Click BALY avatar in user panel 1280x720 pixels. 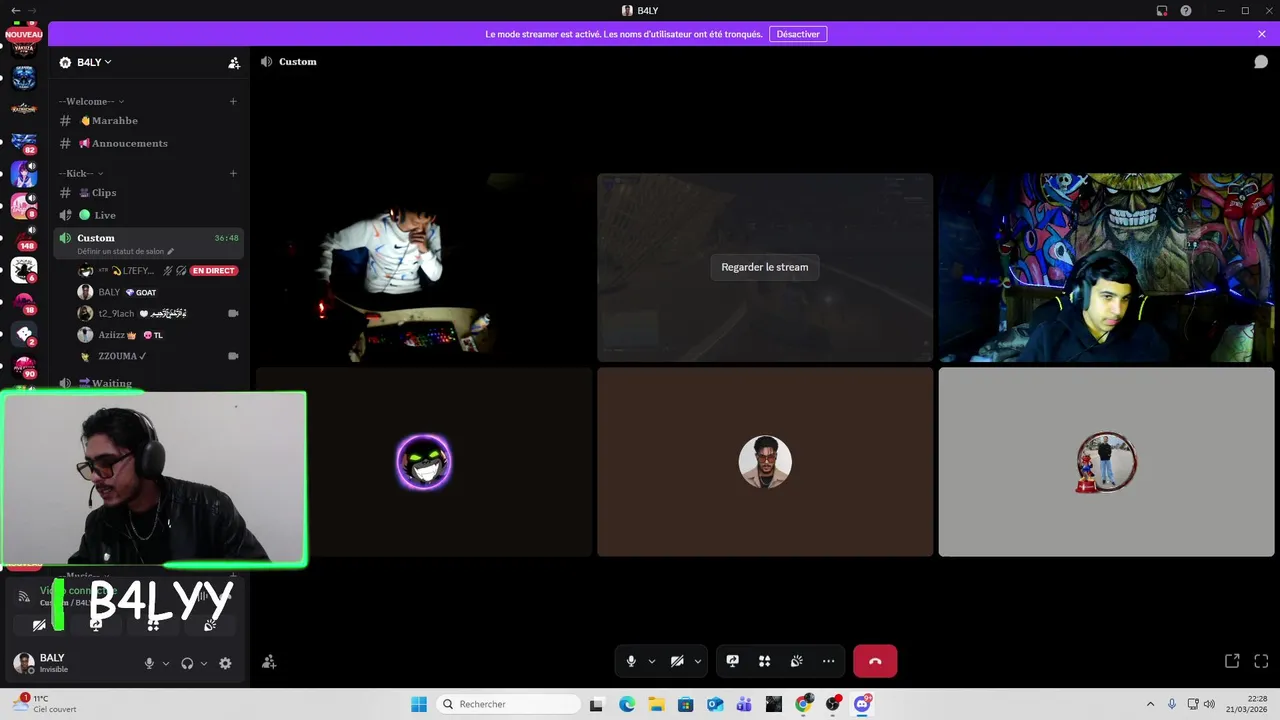pyautogui.click(x=24, y=663)
